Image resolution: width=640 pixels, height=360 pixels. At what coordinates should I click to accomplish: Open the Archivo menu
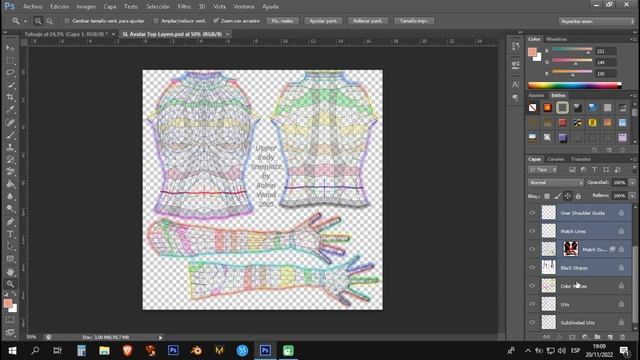pos(33,7)
